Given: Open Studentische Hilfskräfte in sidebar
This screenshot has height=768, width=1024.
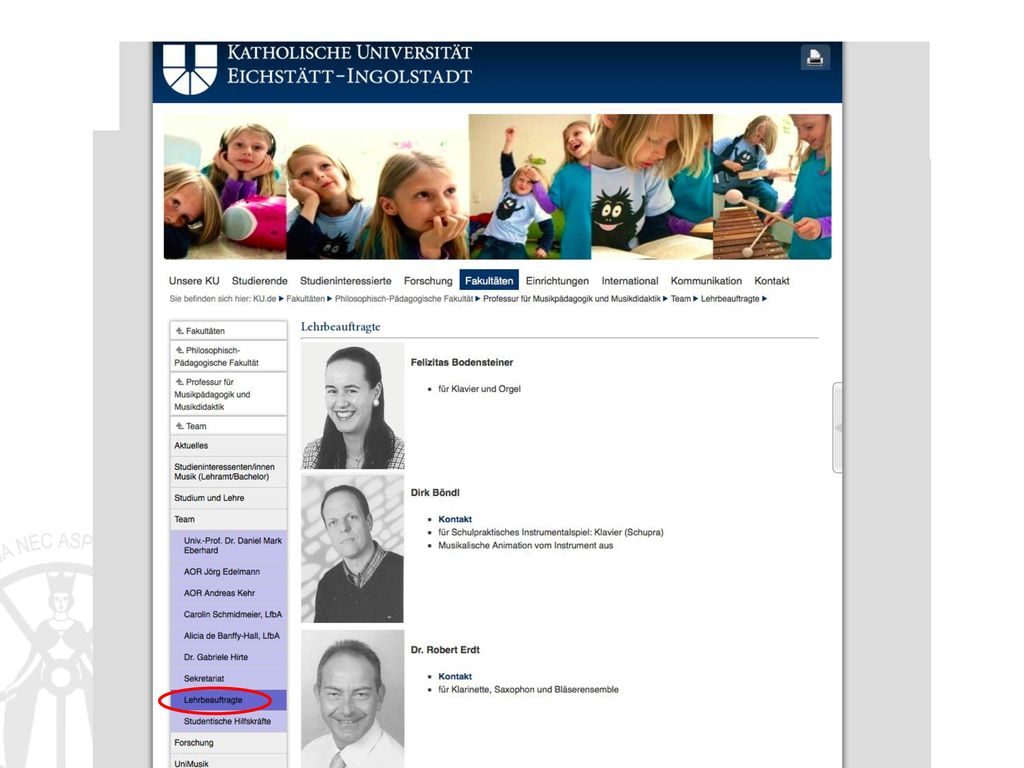Looking at the screenshot, I should pos(228,722).
